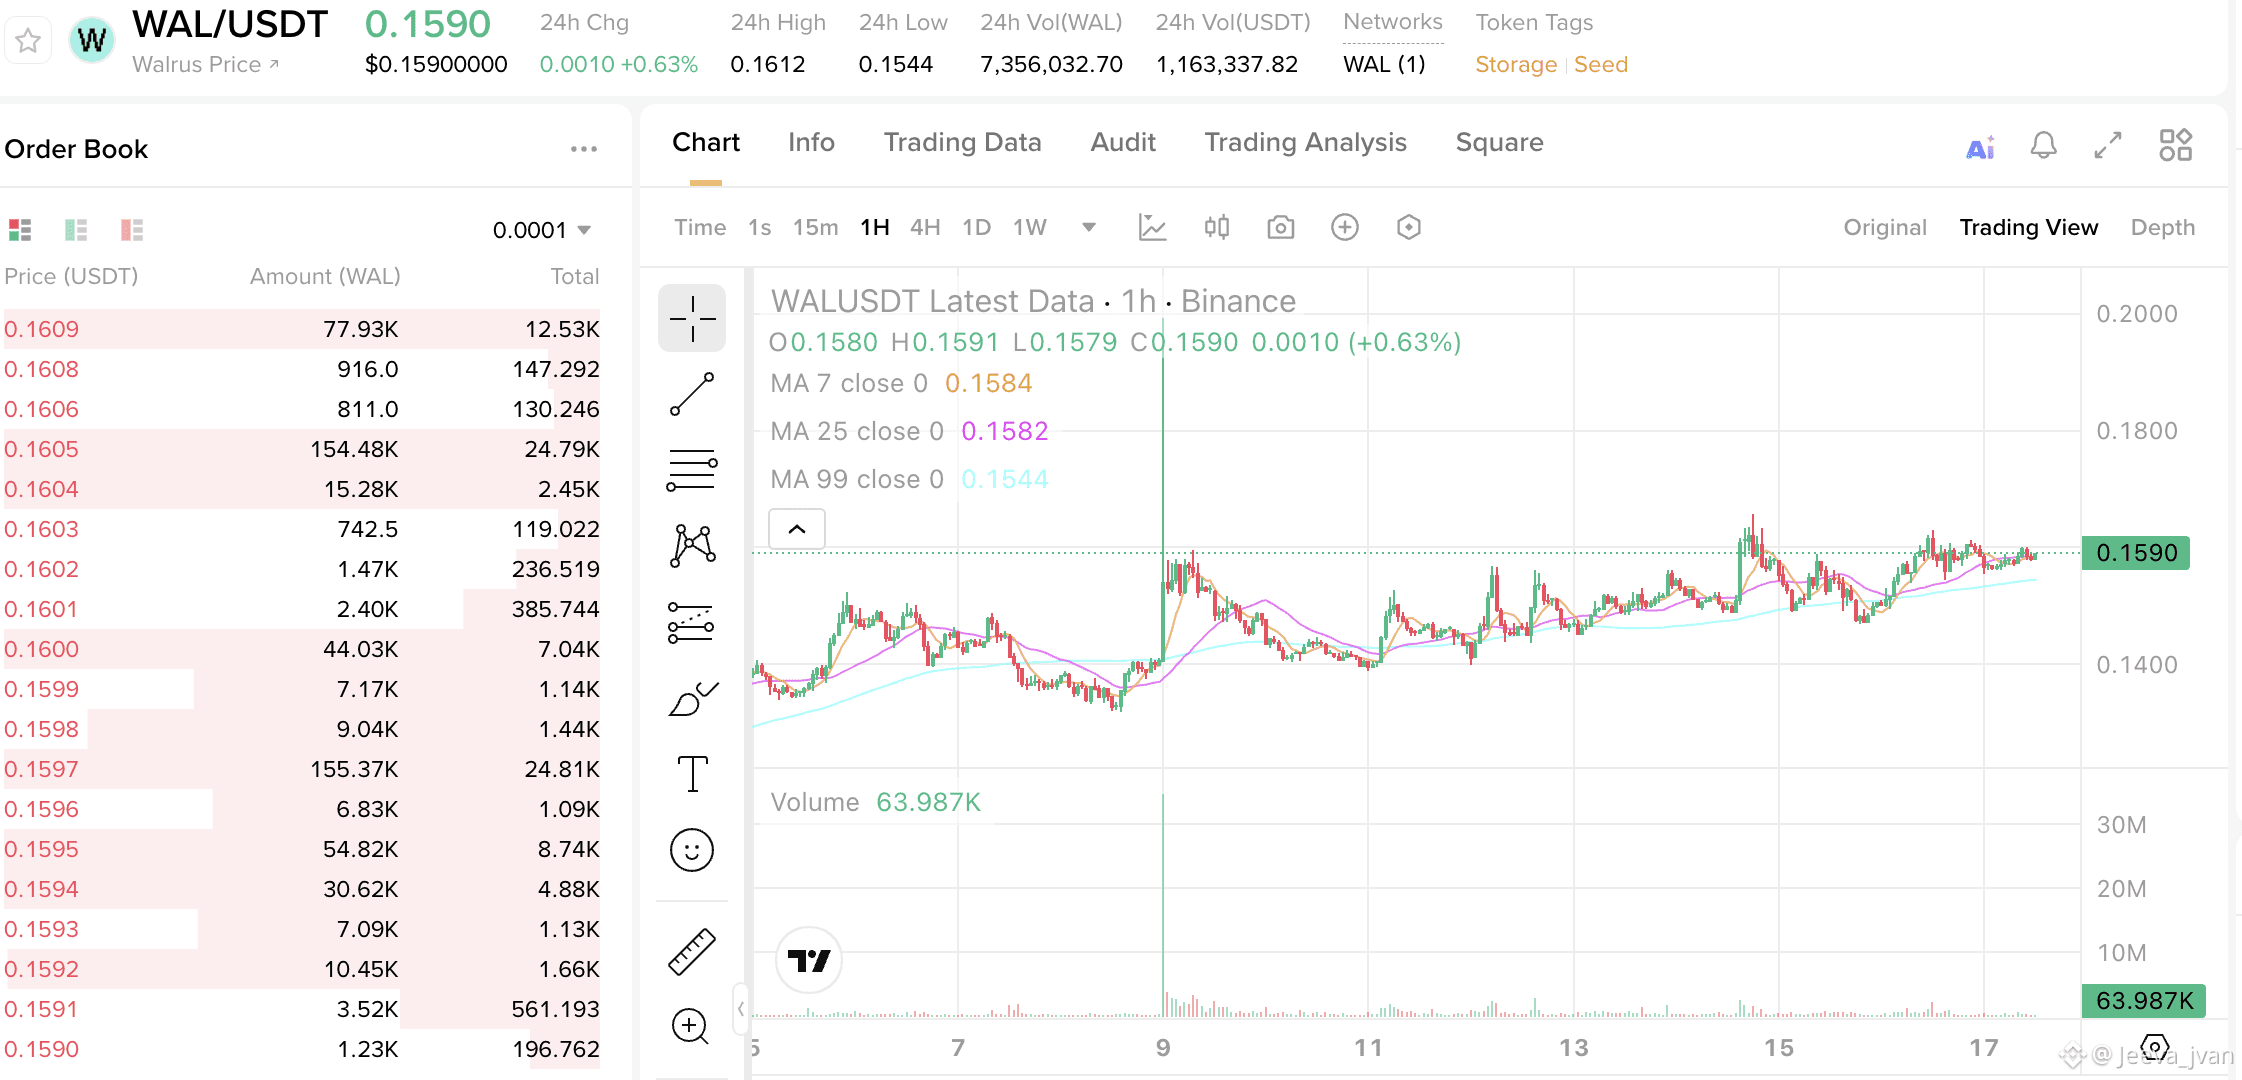
Task: Take a chart snapshot with the camera icon
Action: (1280, 228)
